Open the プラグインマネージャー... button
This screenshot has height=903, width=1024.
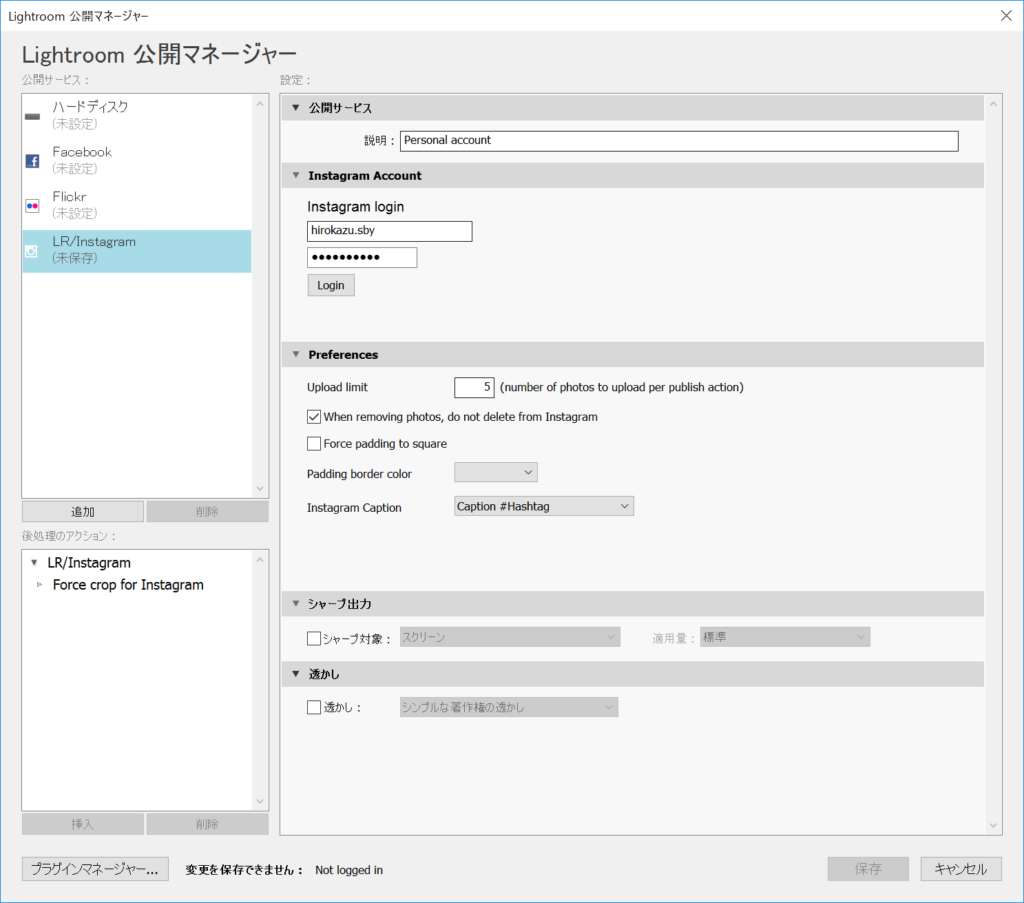click(x=95, y=869)
